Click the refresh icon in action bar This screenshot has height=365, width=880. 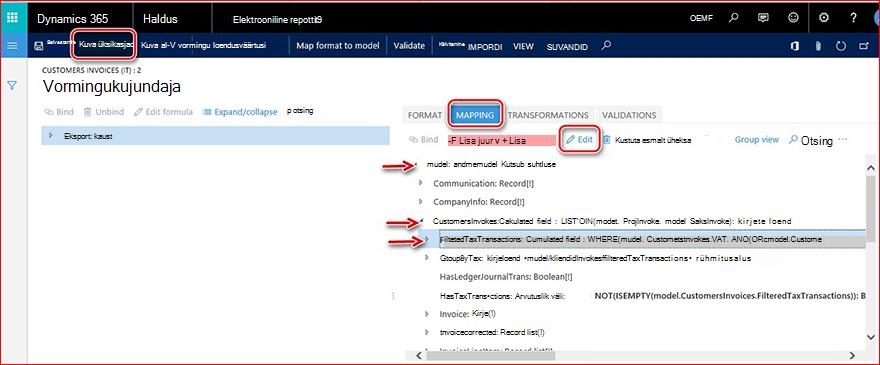[x=841, y=46]
